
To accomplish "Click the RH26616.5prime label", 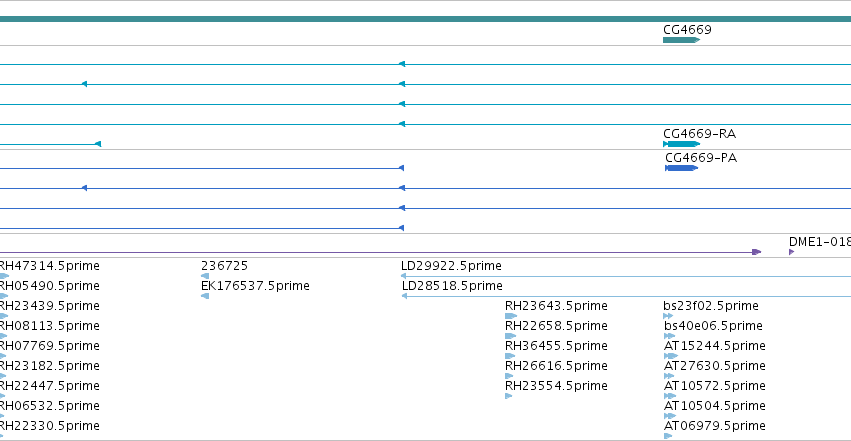I will point(556,366).
